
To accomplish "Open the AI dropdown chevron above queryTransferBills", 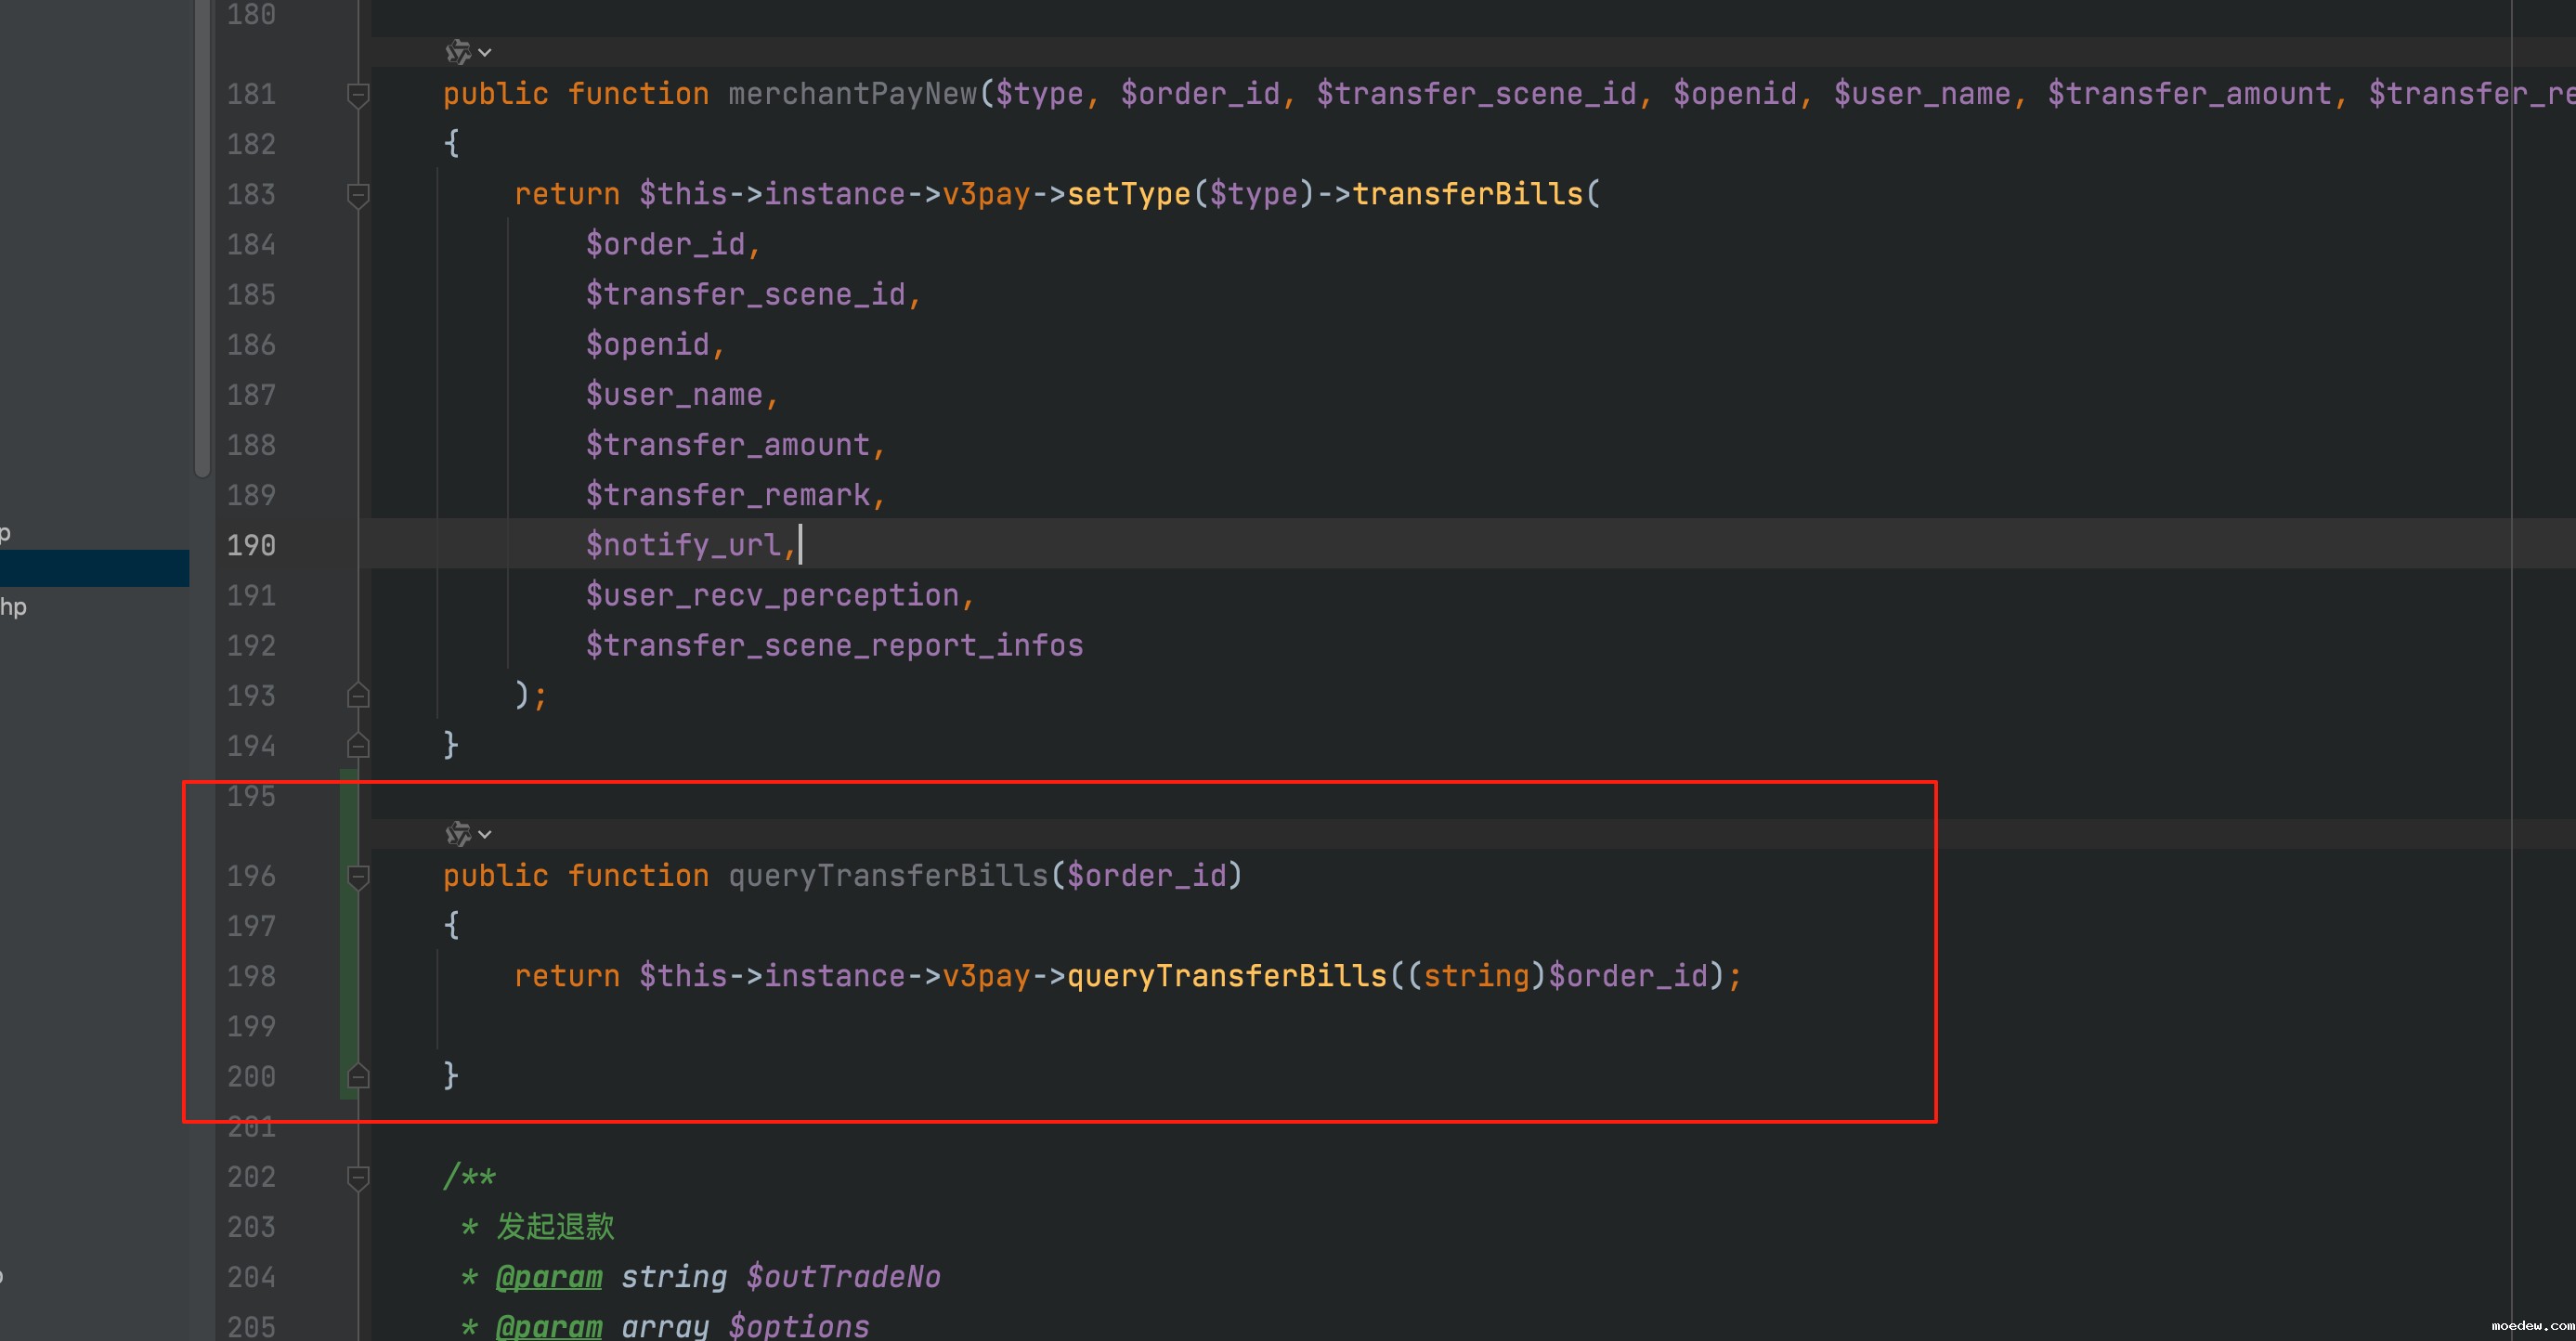I will pos(485,834).
